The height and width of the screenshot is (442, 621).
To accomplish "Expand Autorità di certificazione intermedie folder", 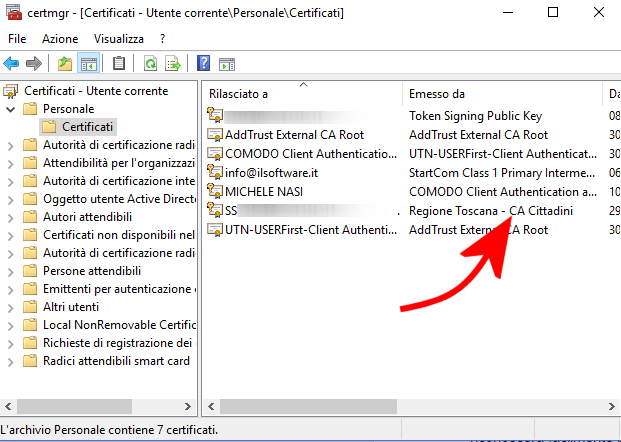I will pos(11,181).
